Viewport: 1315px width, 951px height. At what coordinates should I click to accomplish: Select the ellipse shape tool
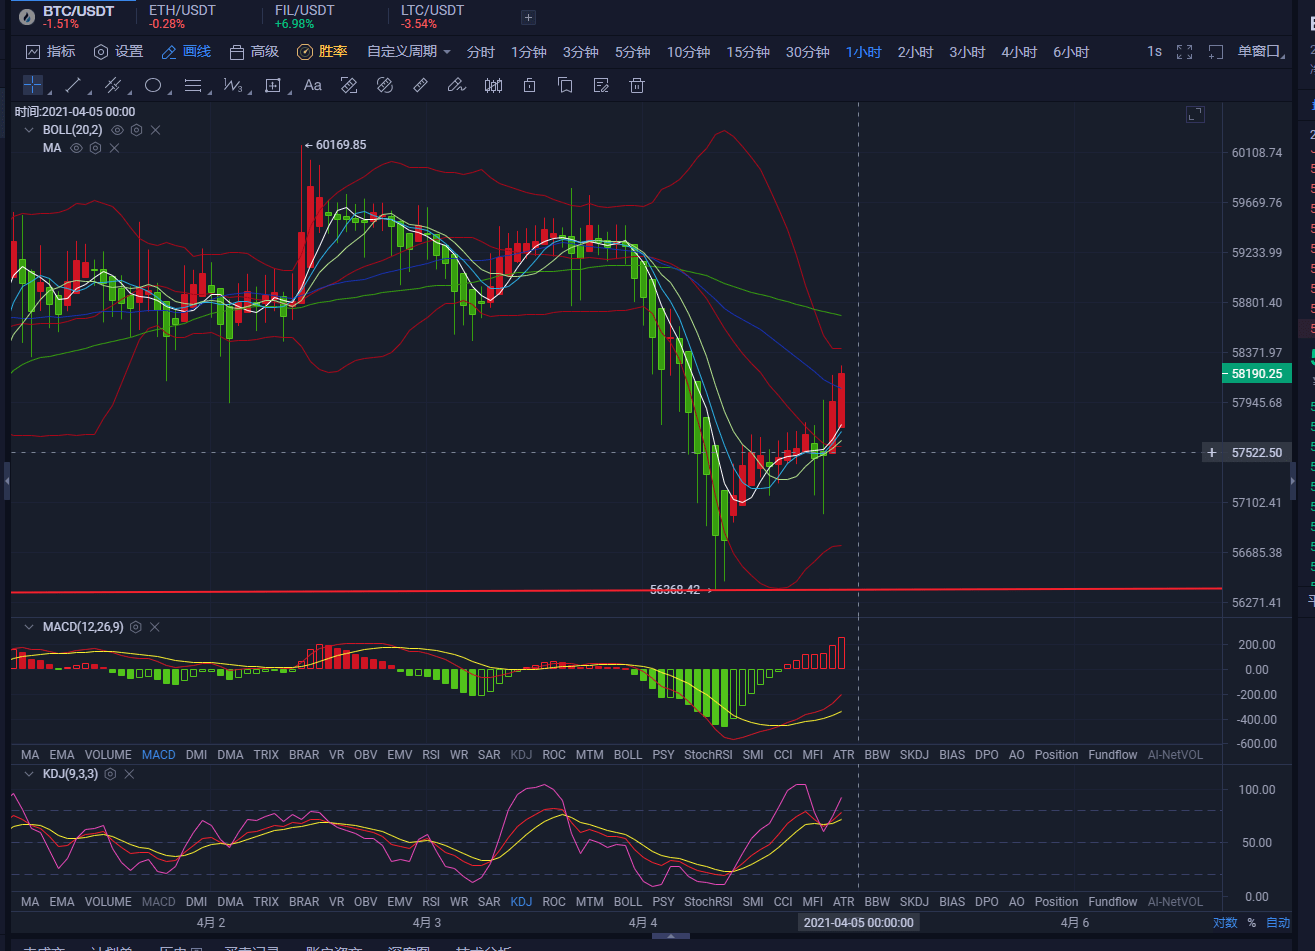[x=153, y=85]
